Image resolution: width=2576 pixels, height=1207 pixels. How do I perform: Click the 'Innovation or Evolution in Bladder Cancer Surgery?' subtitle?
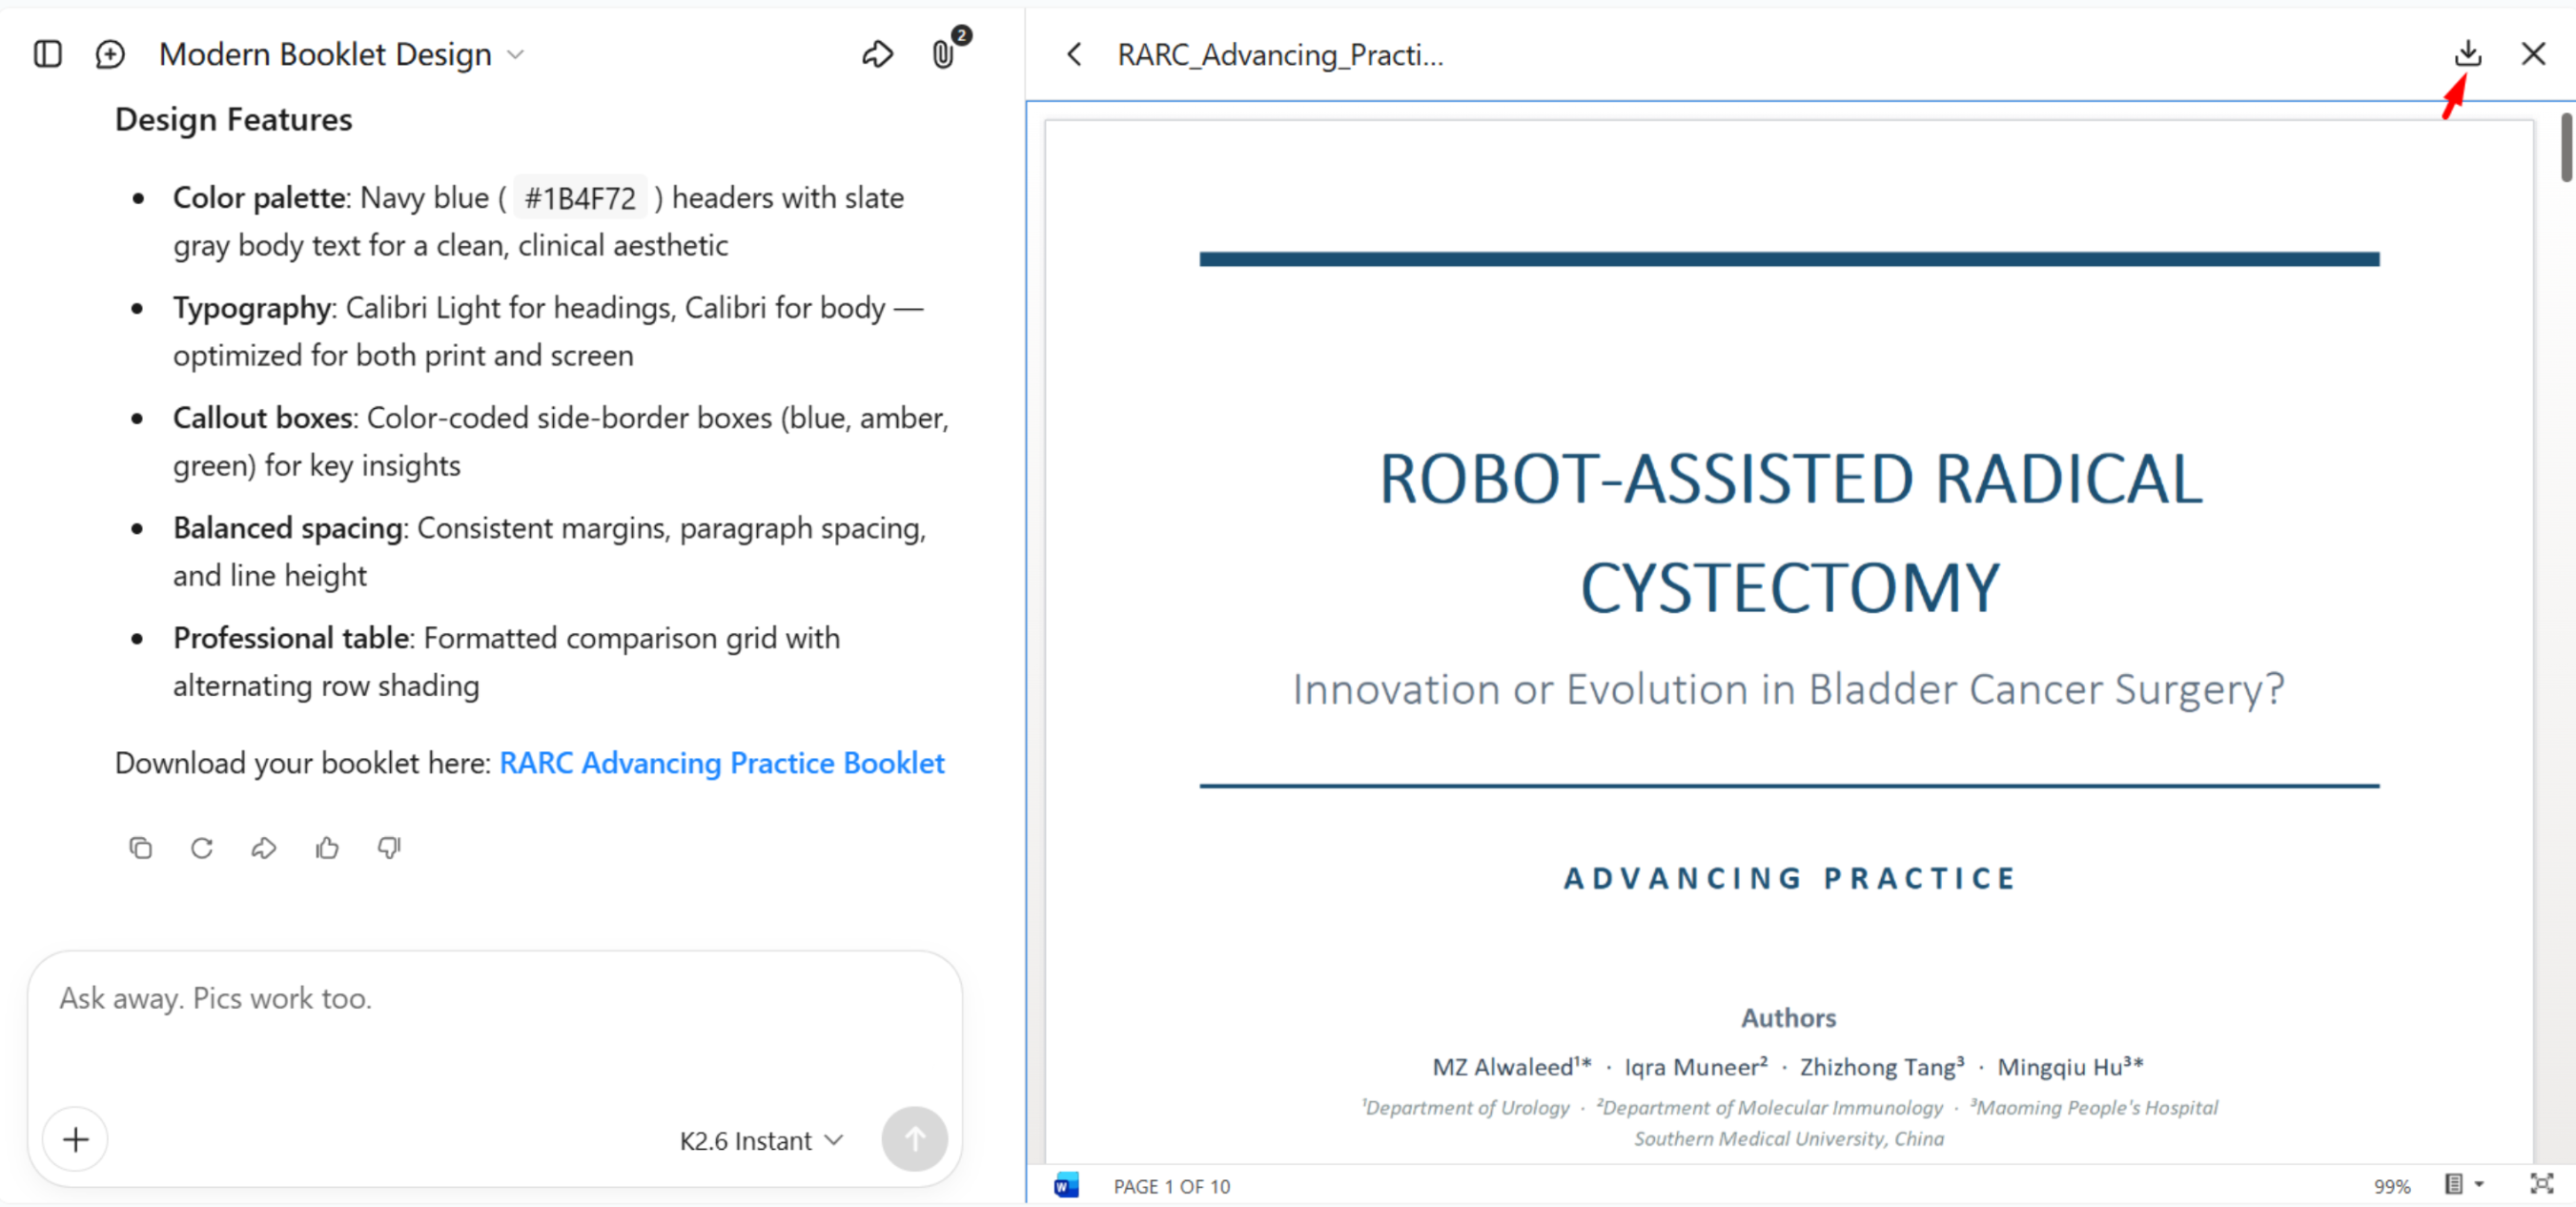point(1788,689)
